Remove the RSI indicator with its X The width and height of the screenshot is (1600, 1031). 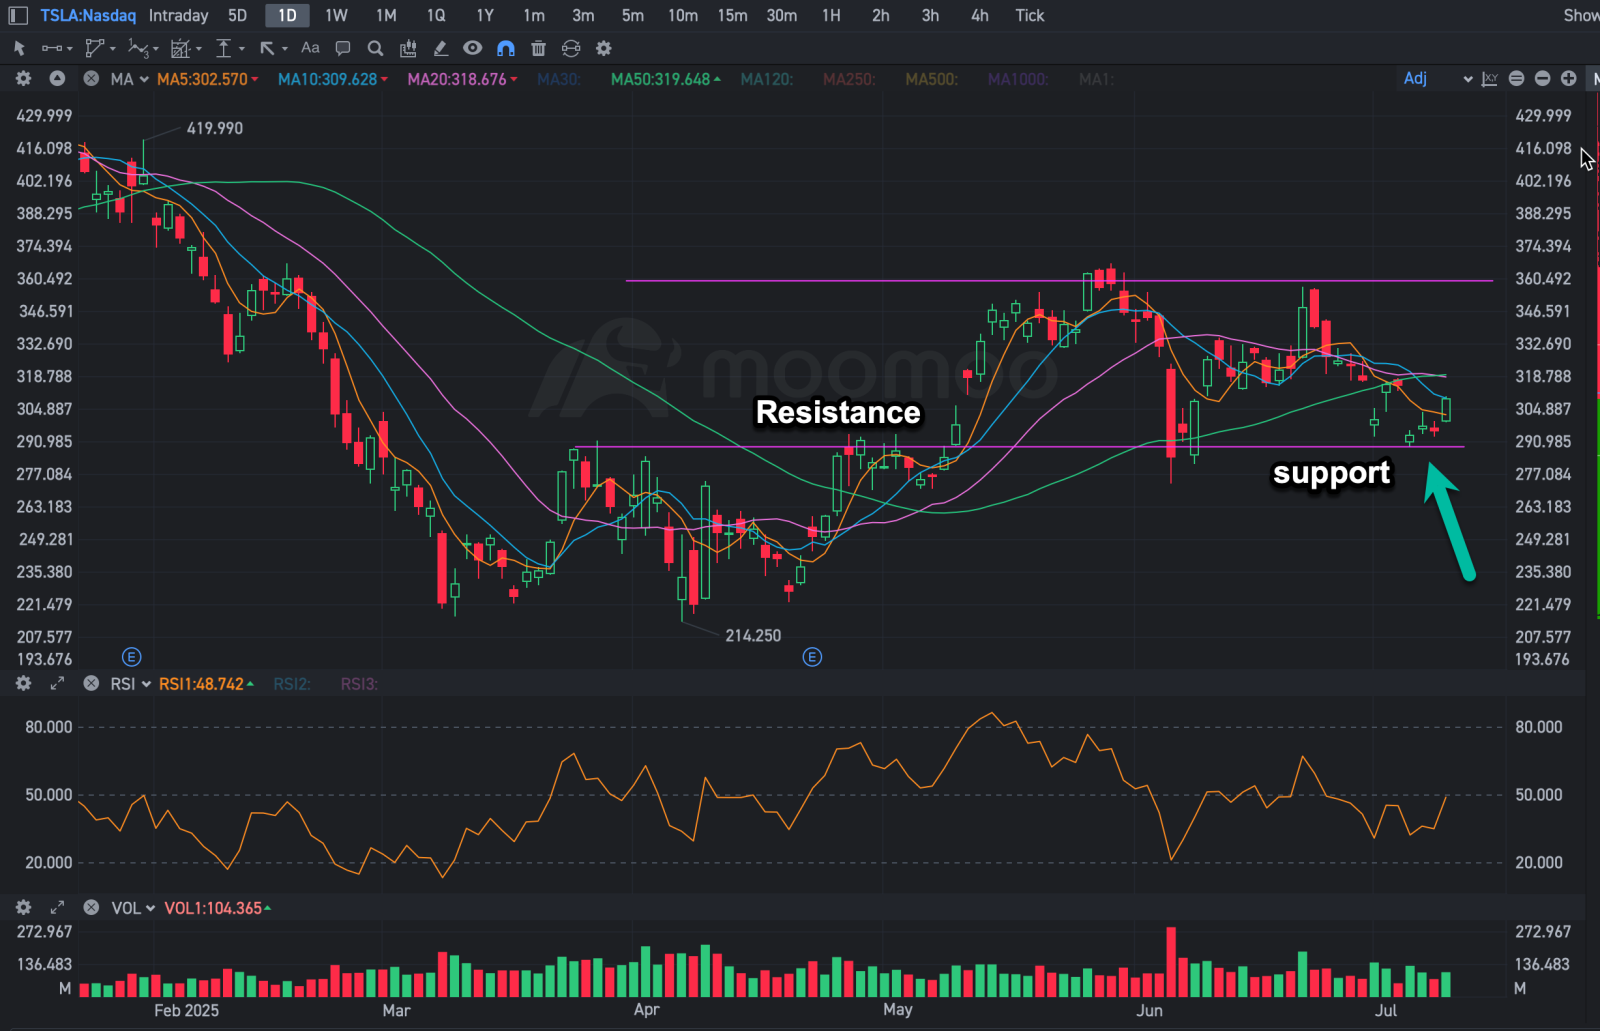click(91, 684)
